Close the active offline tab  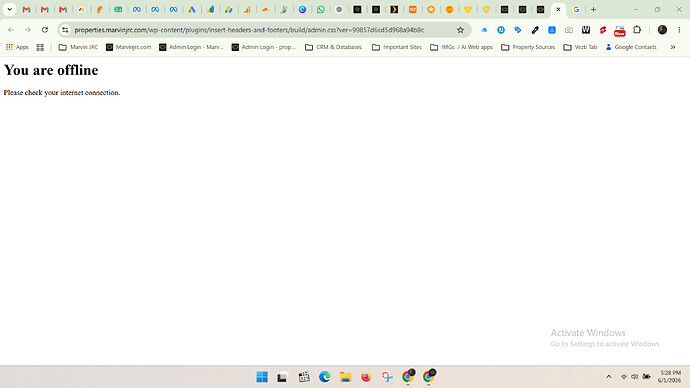pos(558,9)
